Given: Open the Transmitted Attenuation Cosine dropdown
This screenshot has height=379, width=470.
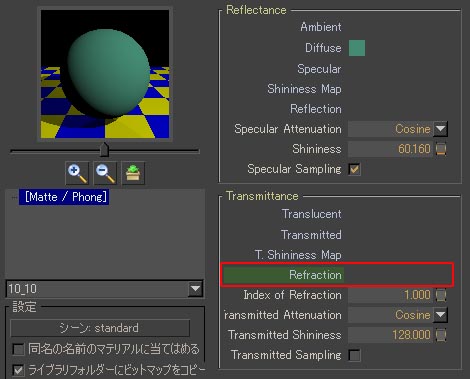Looking at the screenshot, I should coord(440,315).
